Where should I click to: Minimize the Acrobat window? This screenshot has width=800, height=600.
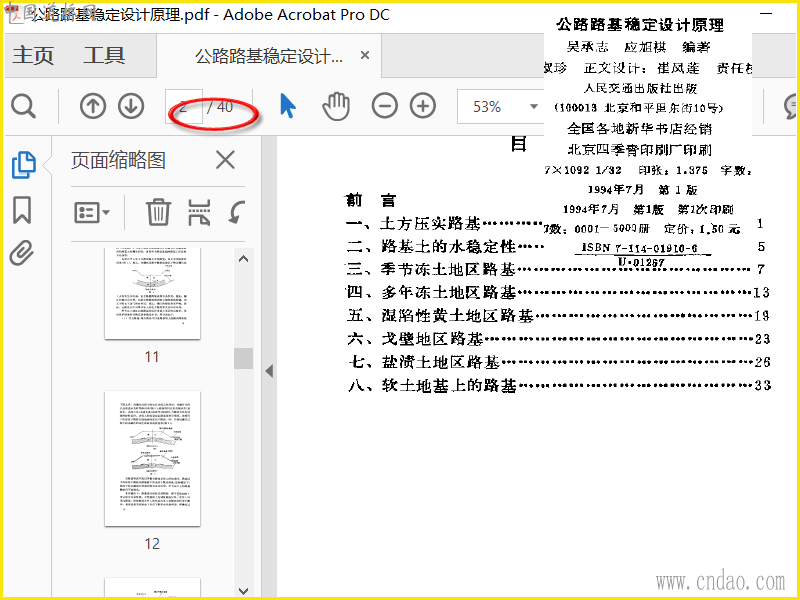[x=766, y=14]
